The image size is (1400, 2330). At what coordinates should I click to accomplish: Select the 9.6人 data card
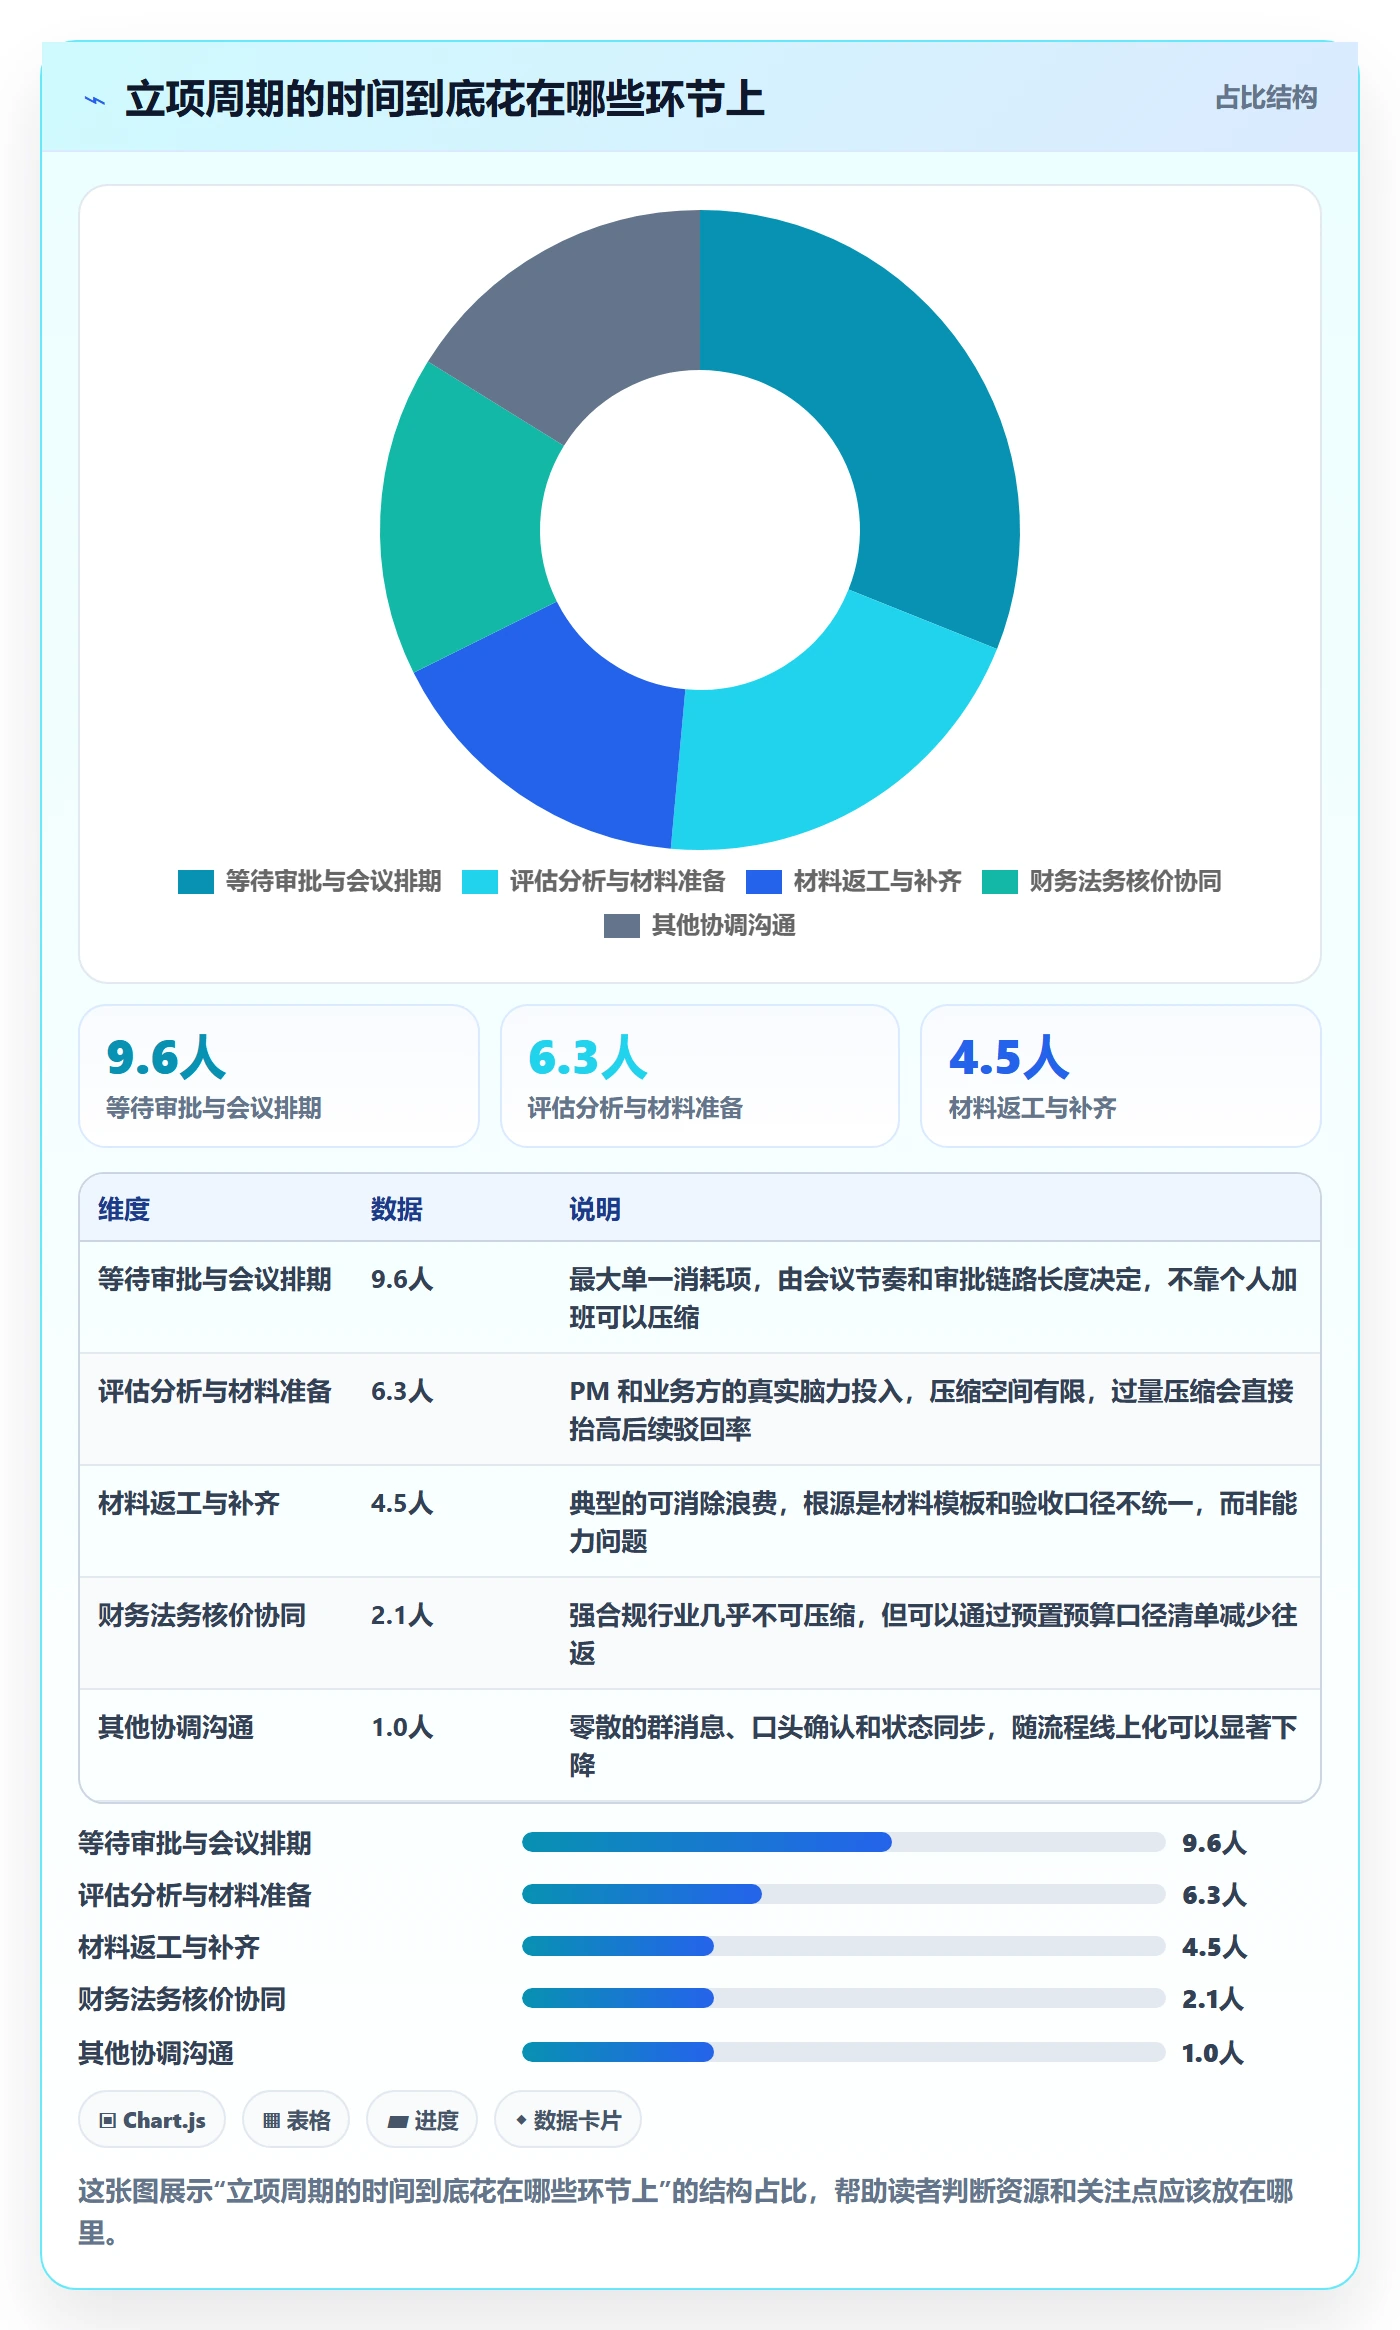279,1076
